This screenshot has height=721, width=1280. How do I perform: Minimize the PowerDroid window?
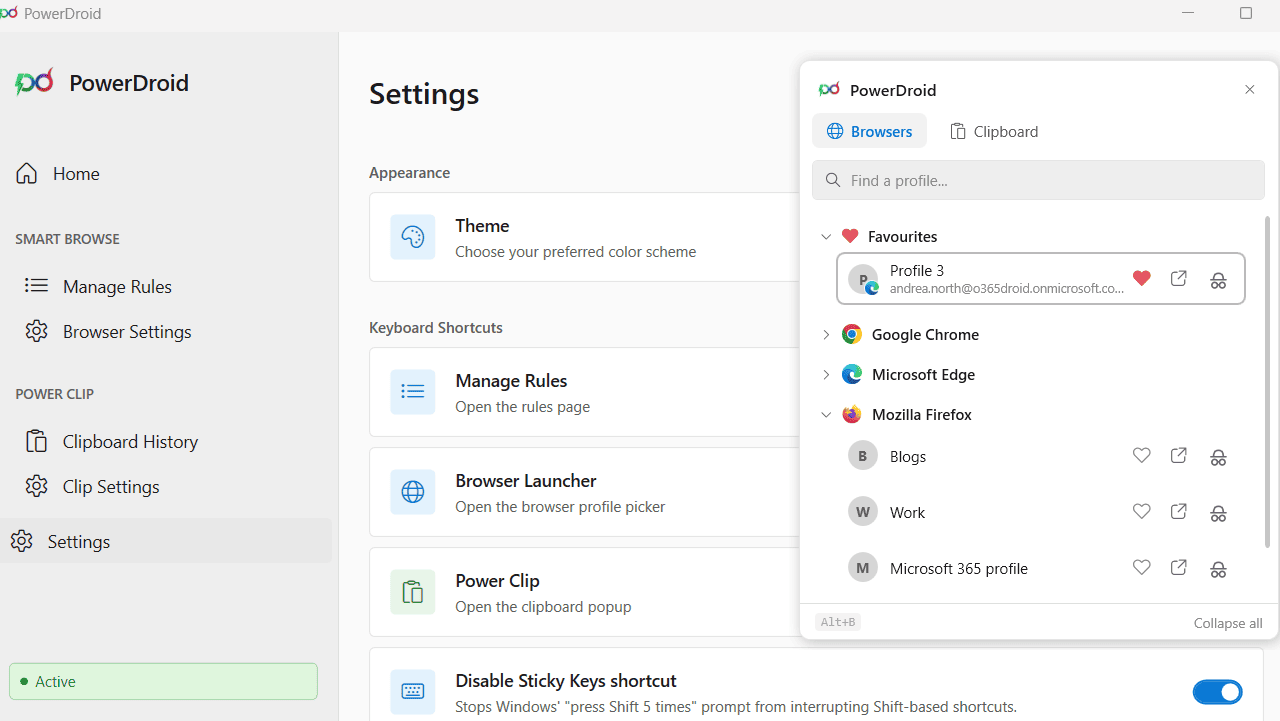[1188, 13]
